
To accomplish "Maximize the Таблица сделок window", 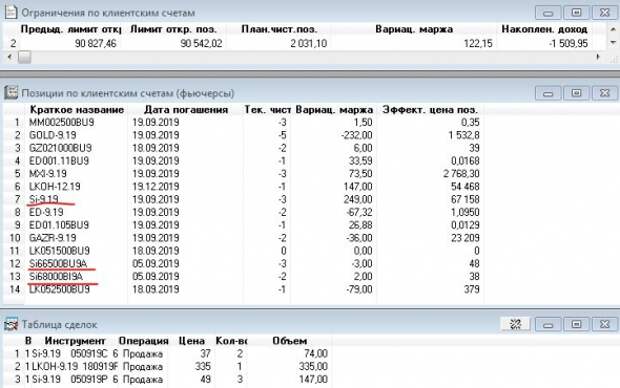I will 576,324.
